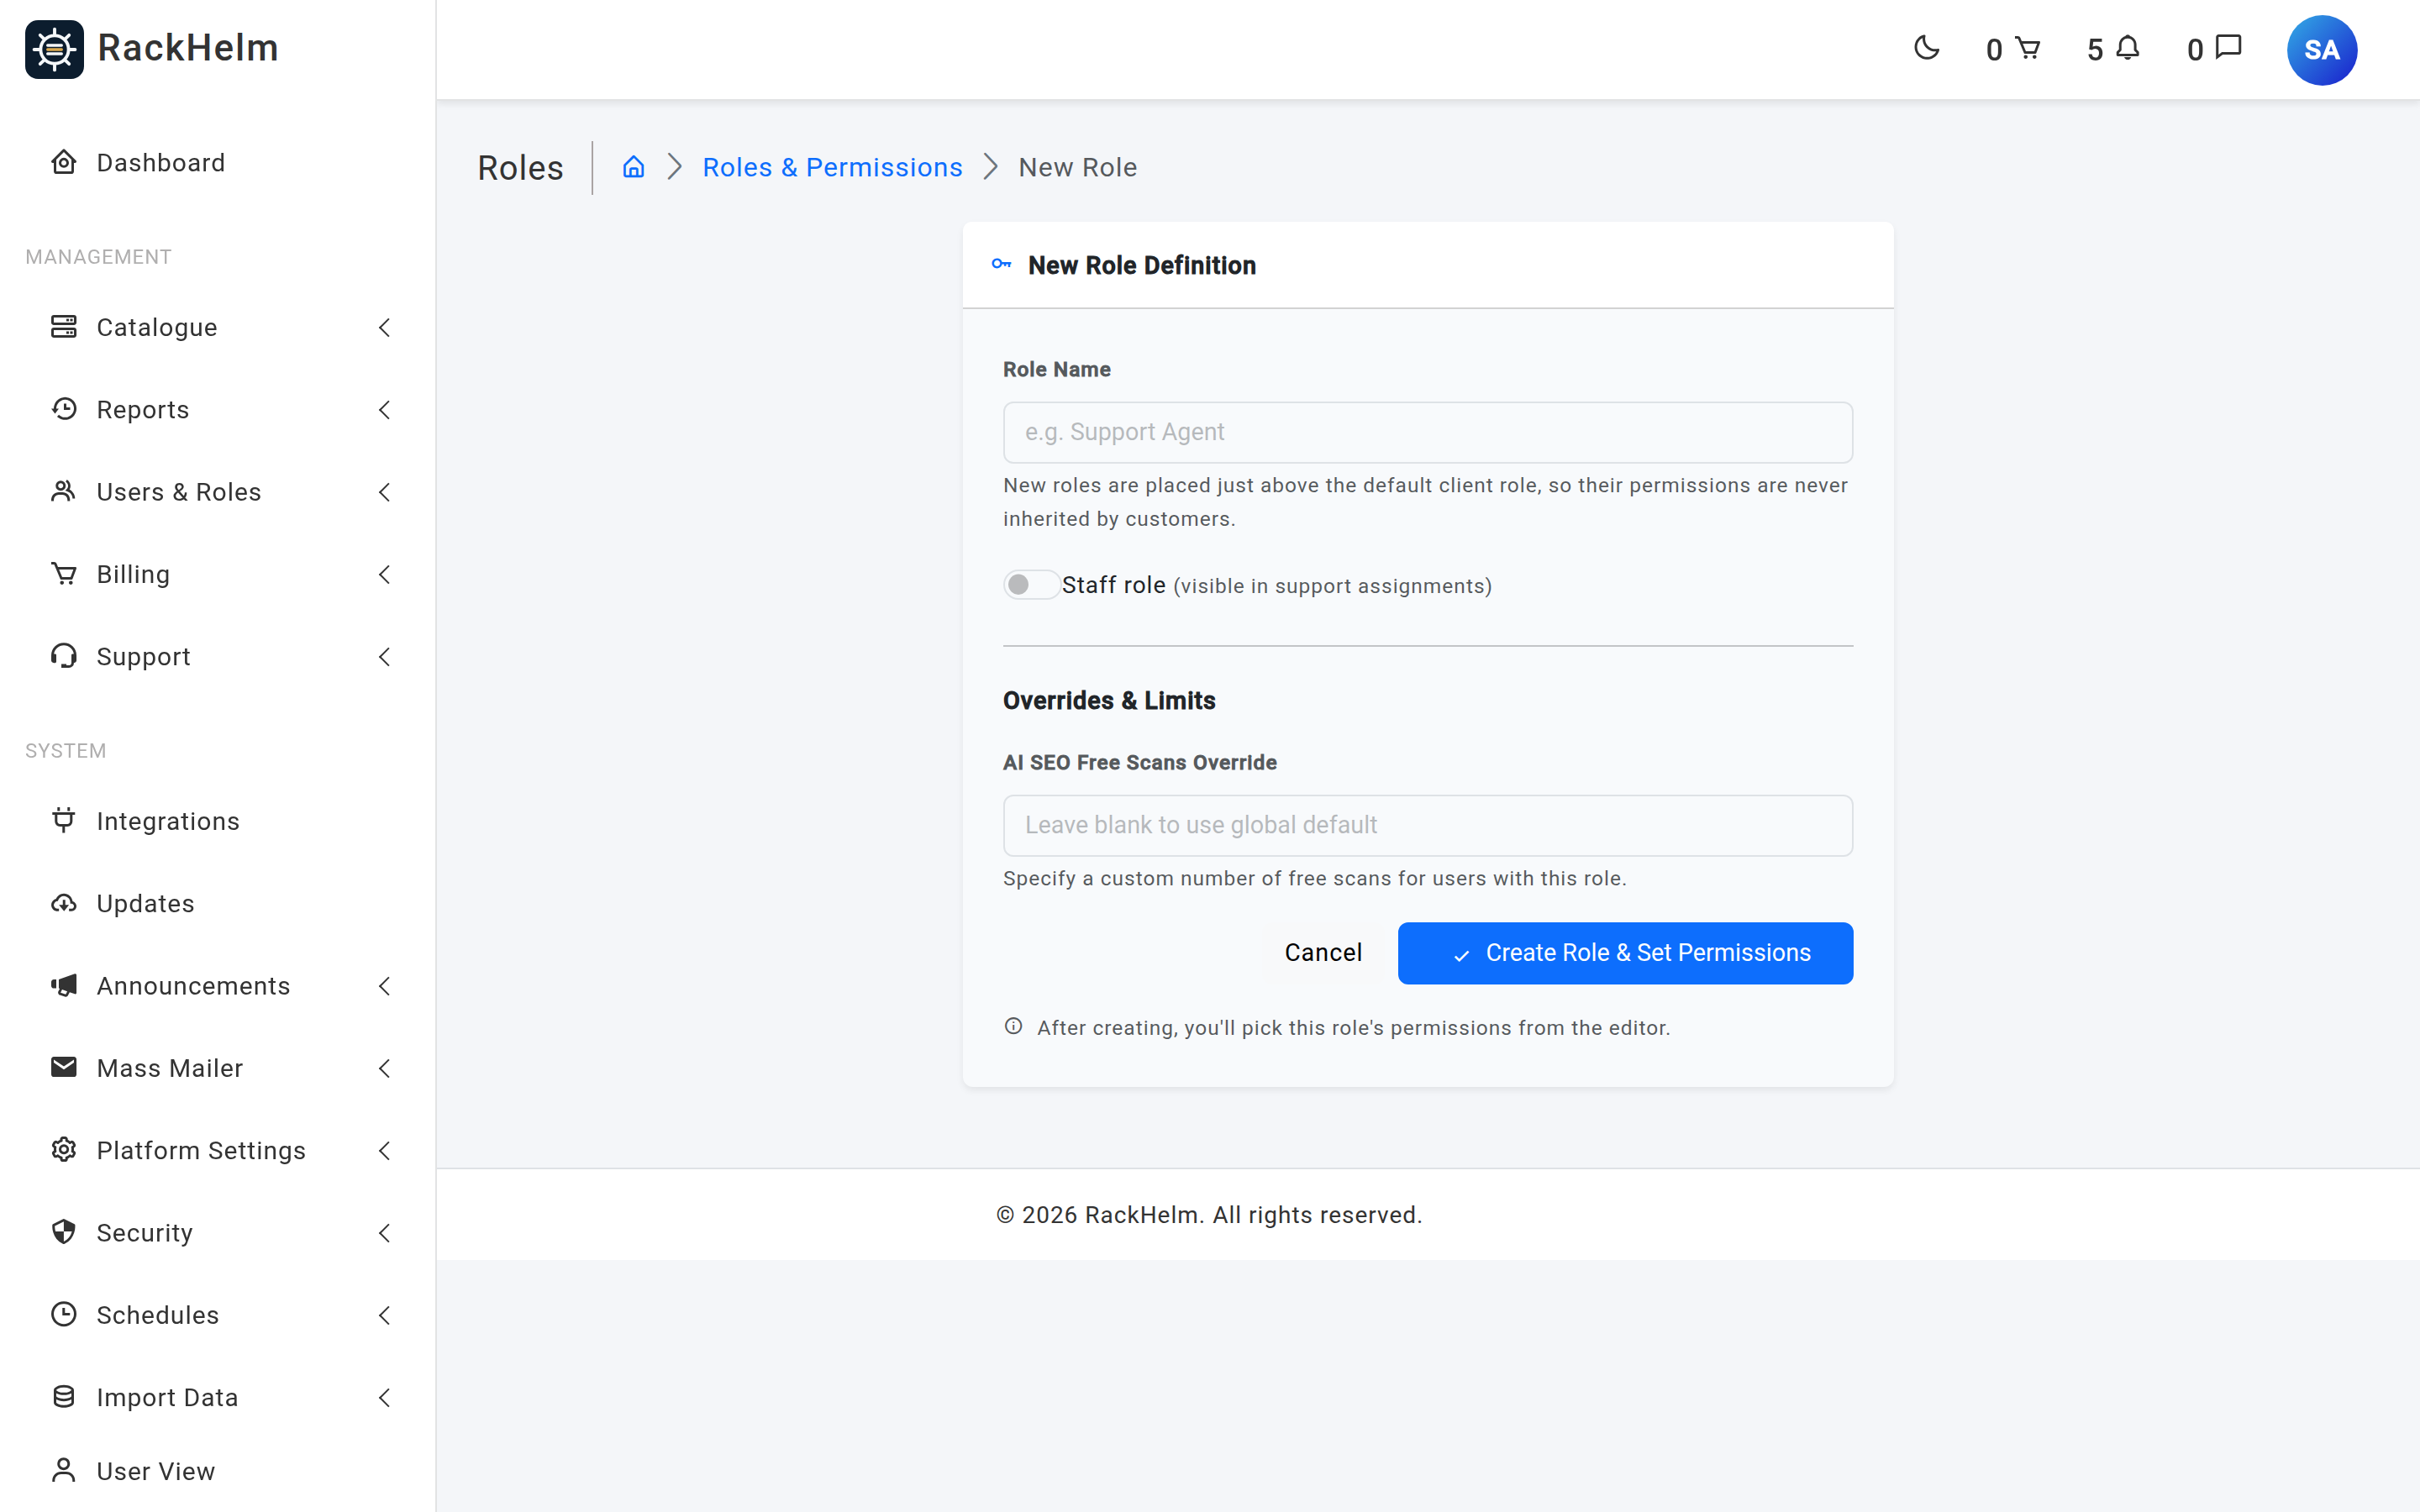Viewport: 2420px width, 1512px height.
Task: Click the copyright footer text
Action: [1208, 1214]
